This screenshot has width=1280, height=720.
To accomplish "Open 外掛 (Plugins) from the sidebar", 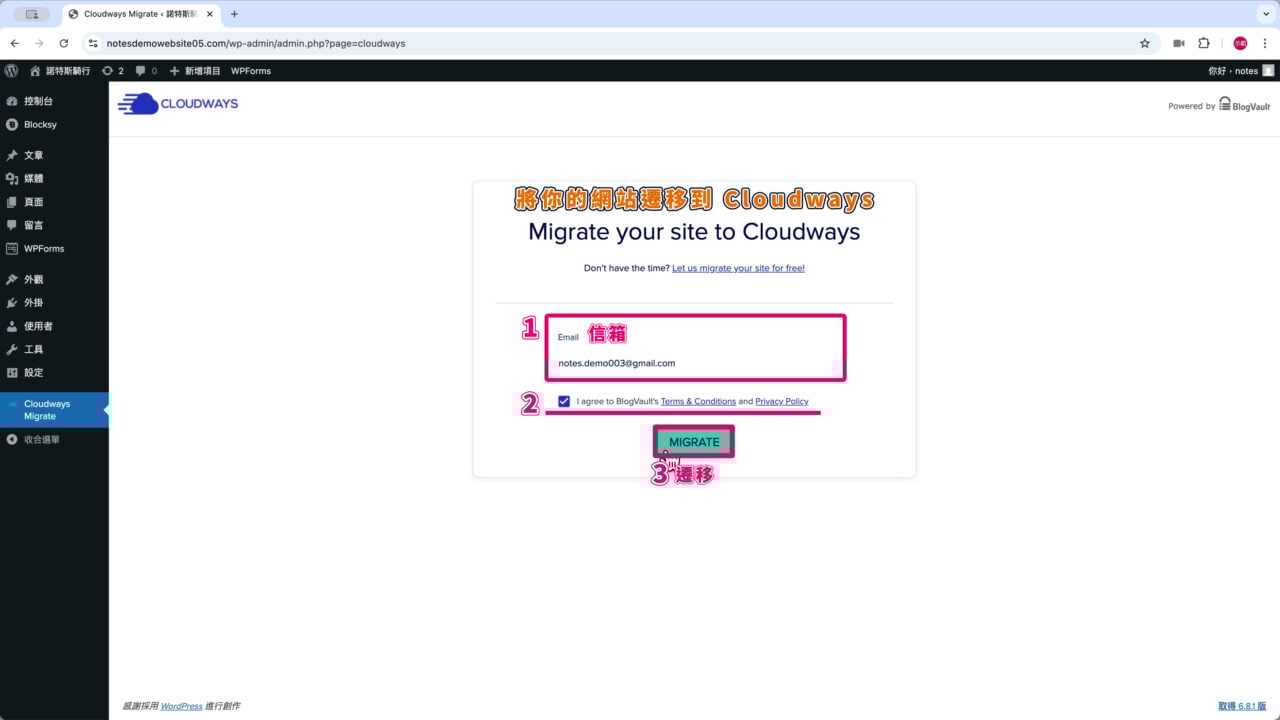I will point(33,302).
